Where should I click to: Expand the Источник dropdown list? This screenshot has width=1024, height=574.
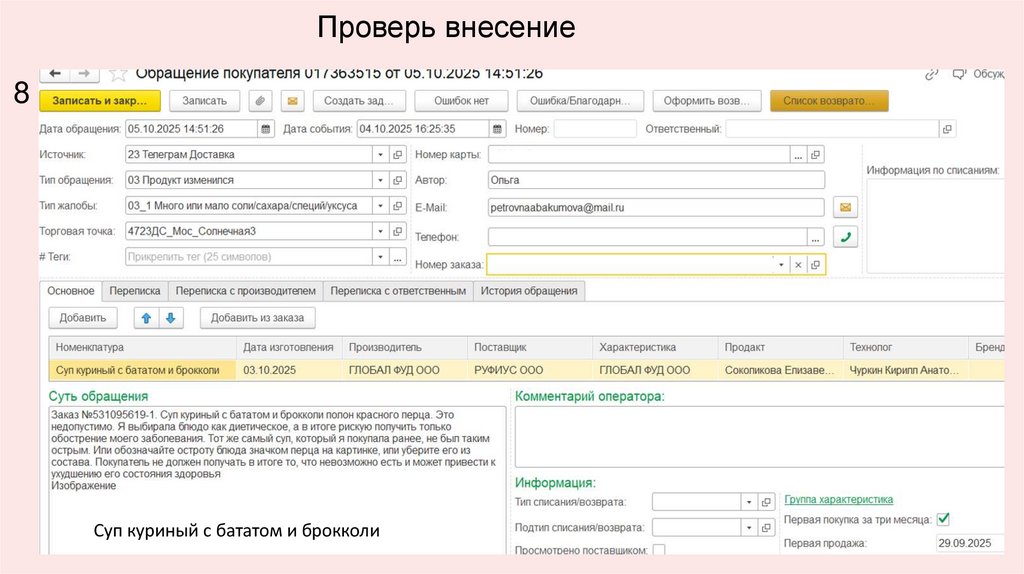point(379,155)
